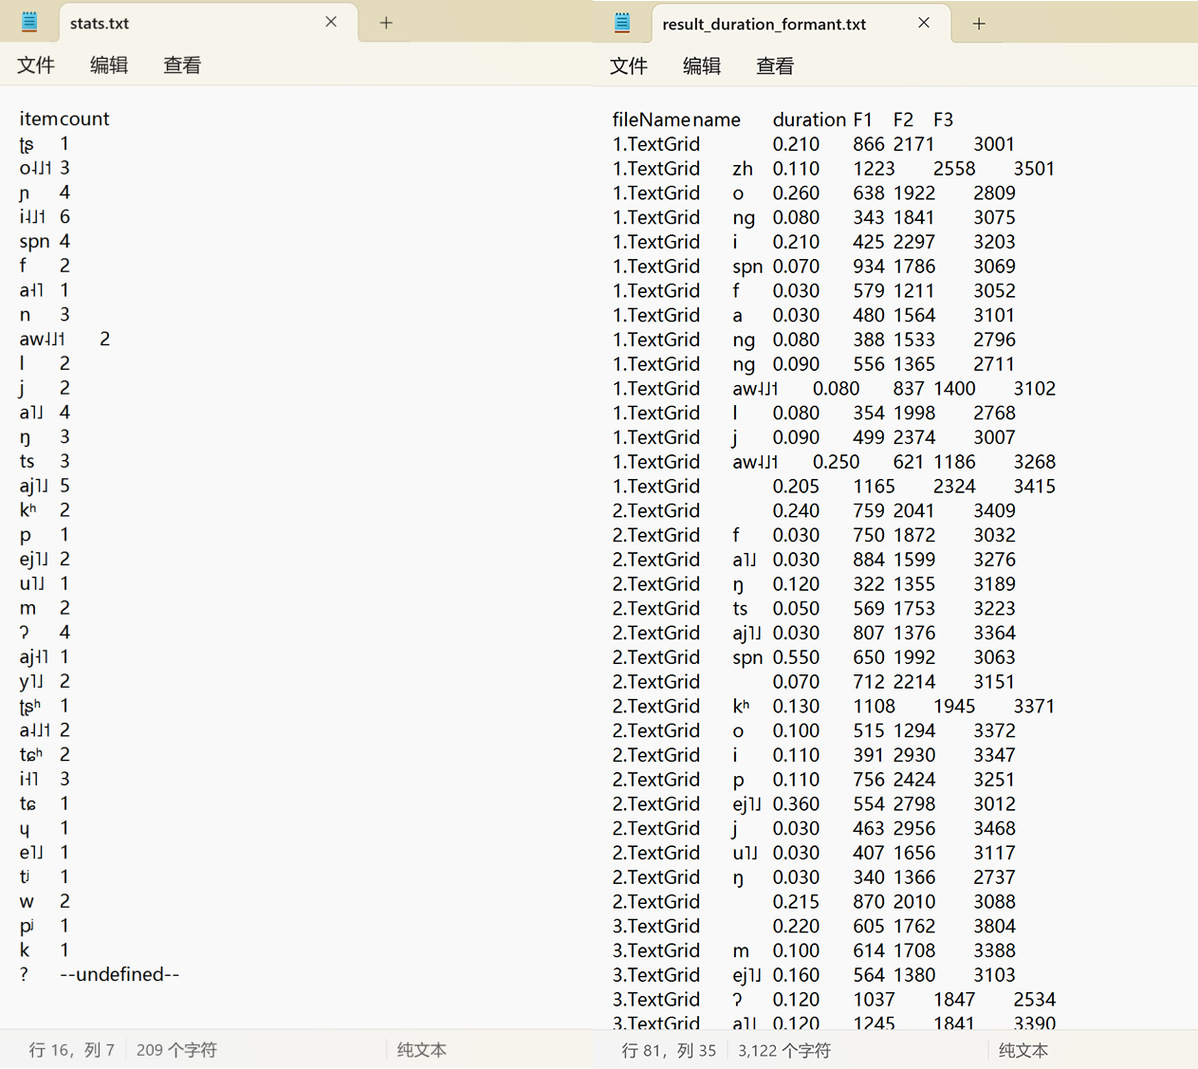Open 文件 menu in the result_duration_formant window

click(x=629, y=66)
